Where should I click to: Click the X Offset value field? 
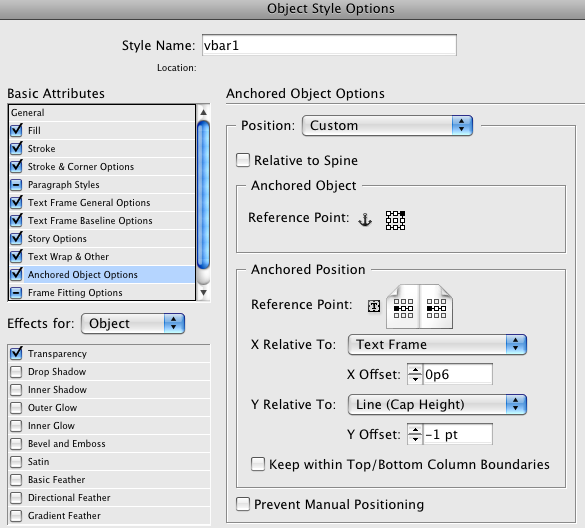(457, 374)
